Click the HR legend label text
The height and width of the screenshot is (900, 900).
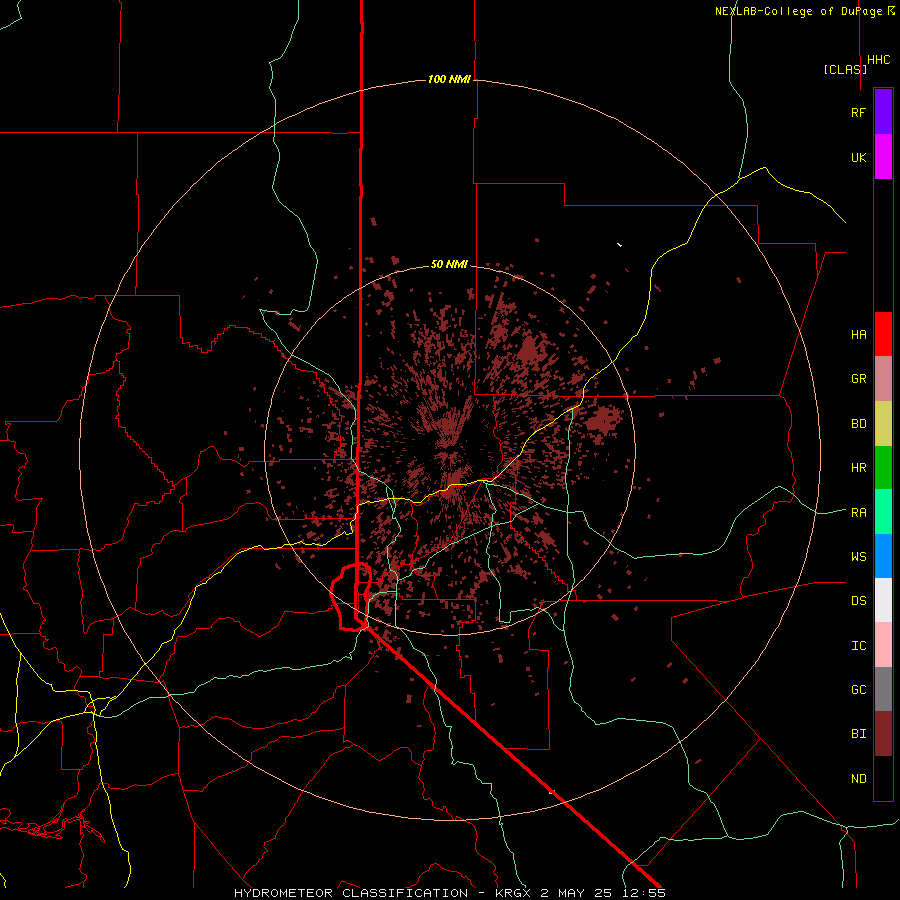[858, 468]
